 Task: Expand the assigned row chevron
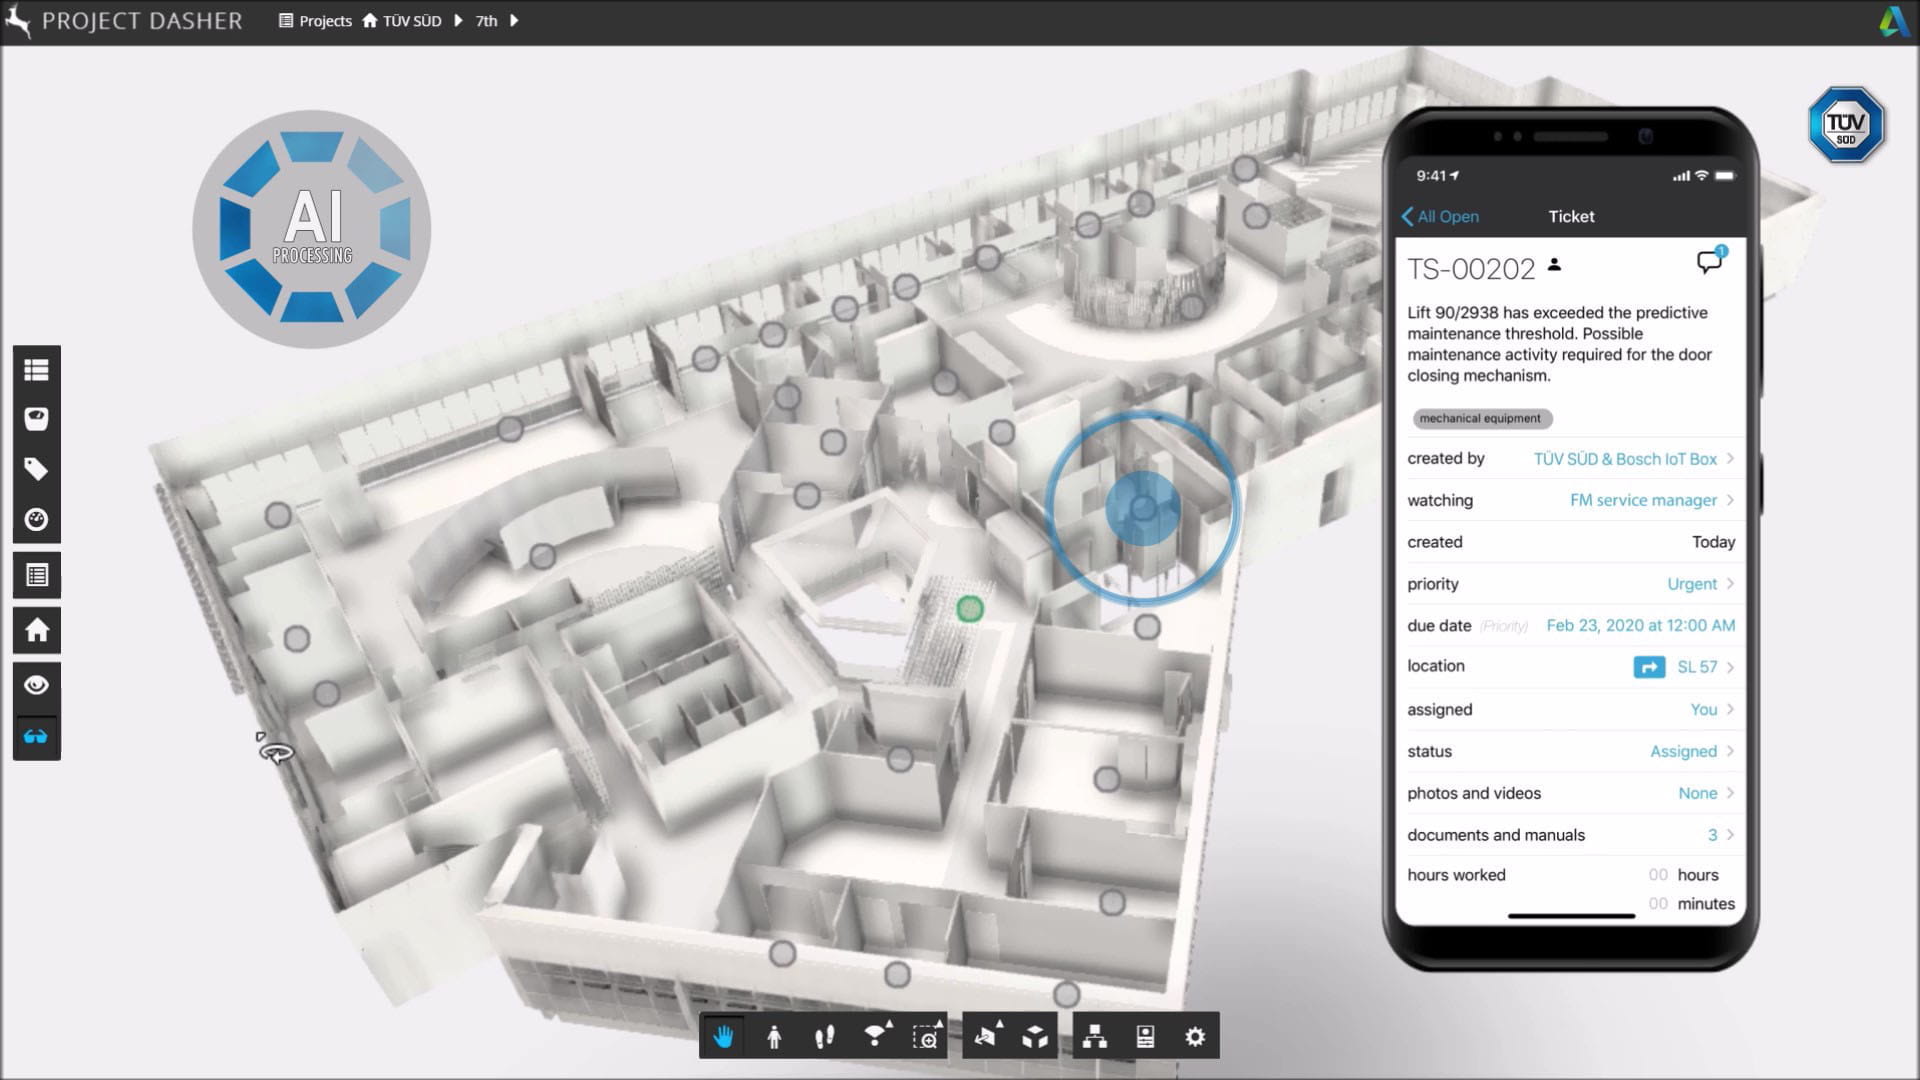pyautogui.click(x=1730, y=709)
